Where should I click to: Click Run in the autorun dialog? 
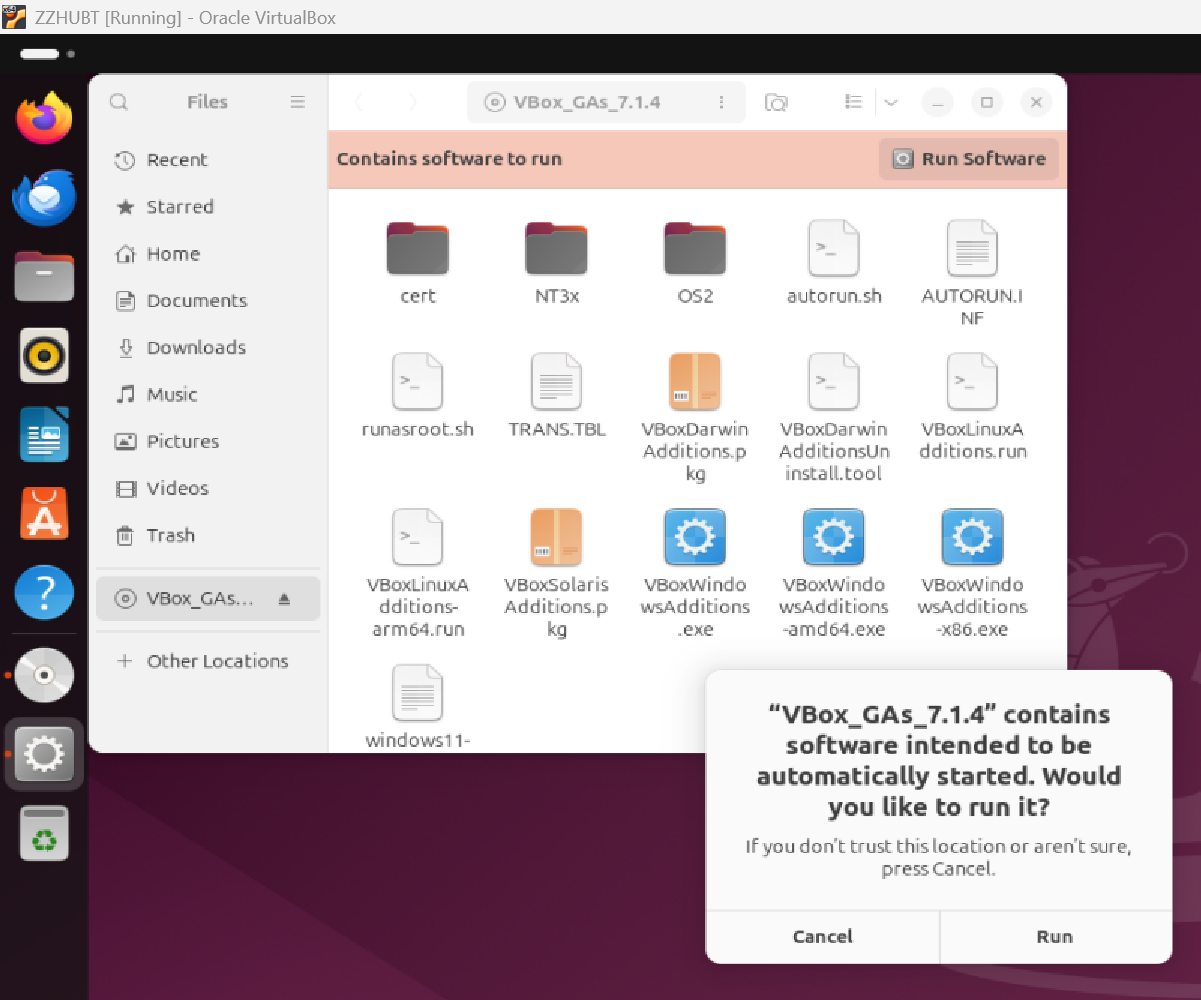1055,937
